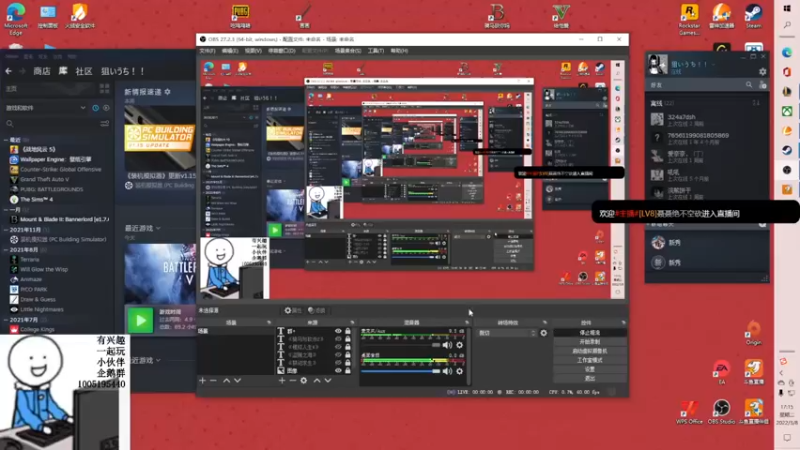Viewport: 800px width, 450px height.
Task: Click the 开始录制 button in OBS
Action: point(590,342)
